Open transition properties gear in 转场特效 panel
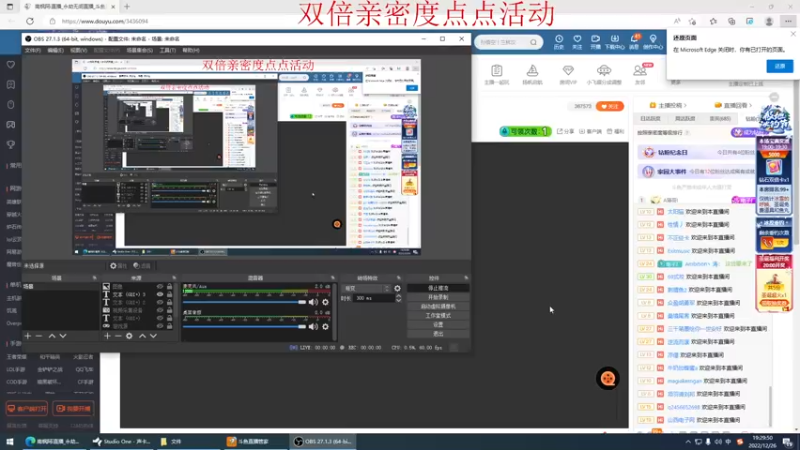 [x=397, y=288]
